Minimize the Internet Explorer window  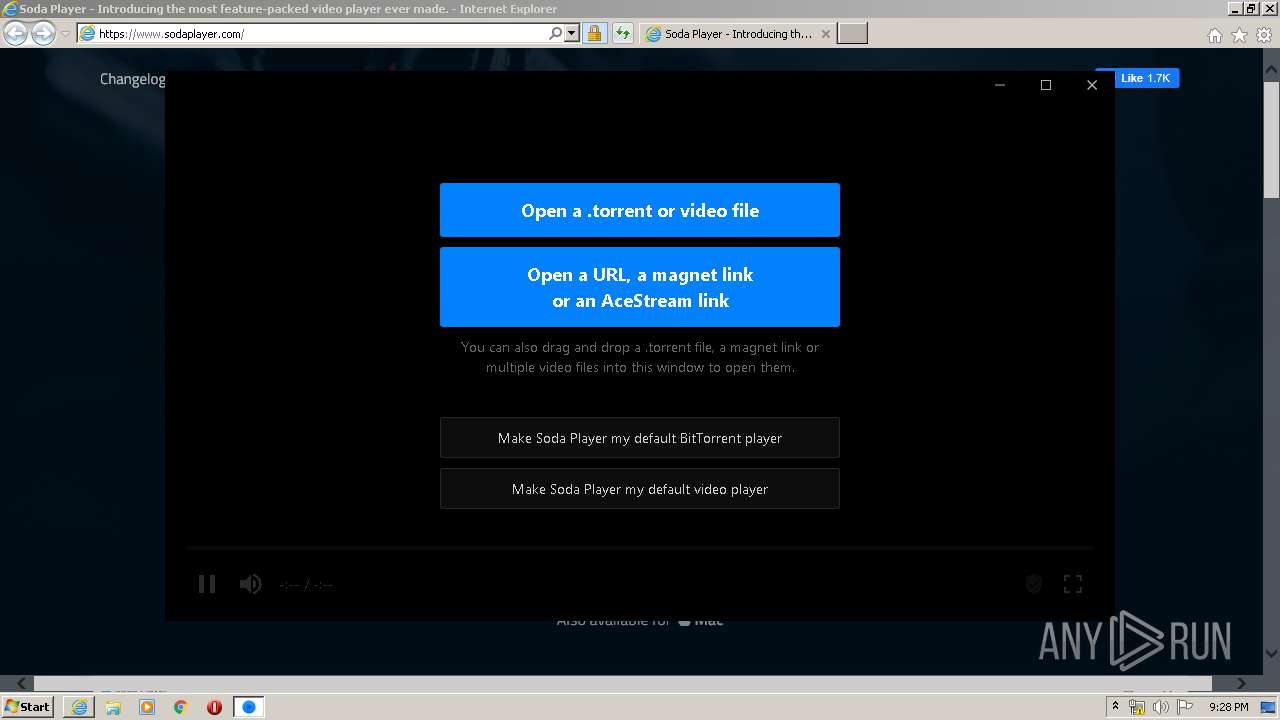[x=1234, y=8]
